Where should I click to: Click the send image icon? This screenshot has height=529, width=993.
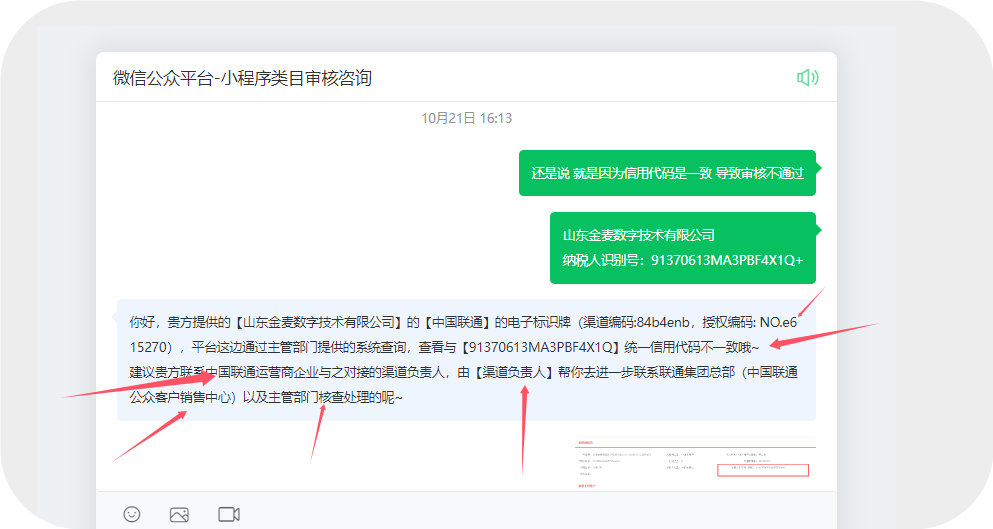179,514
